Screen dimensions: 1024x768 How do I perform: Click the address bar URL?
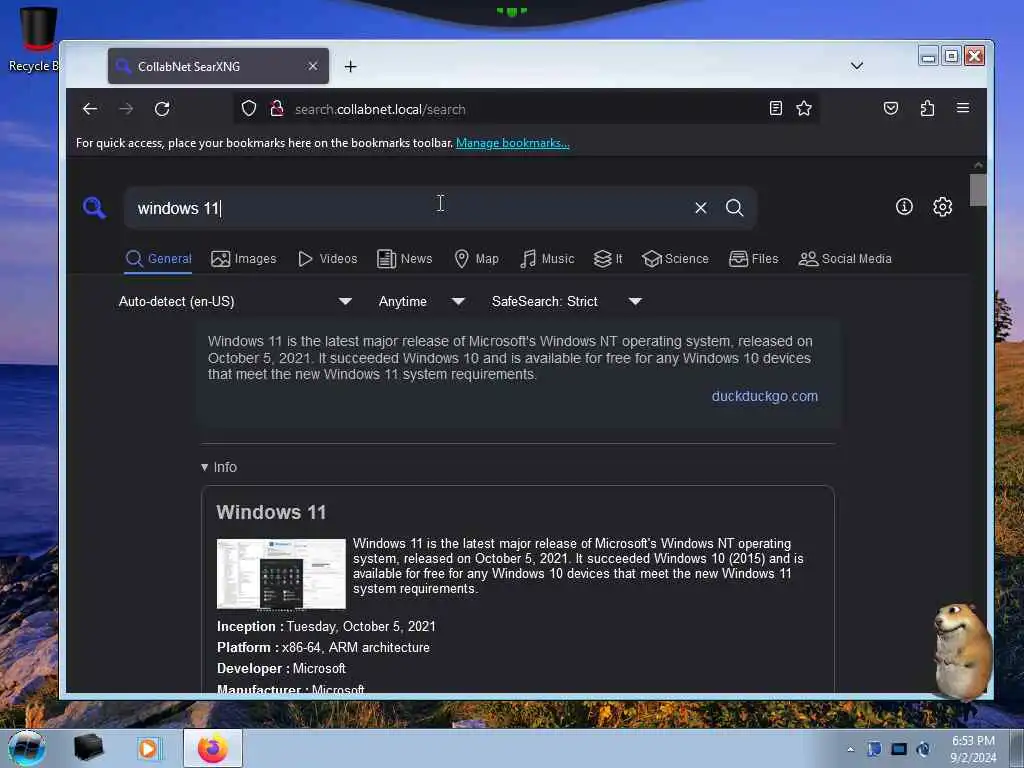380,109
